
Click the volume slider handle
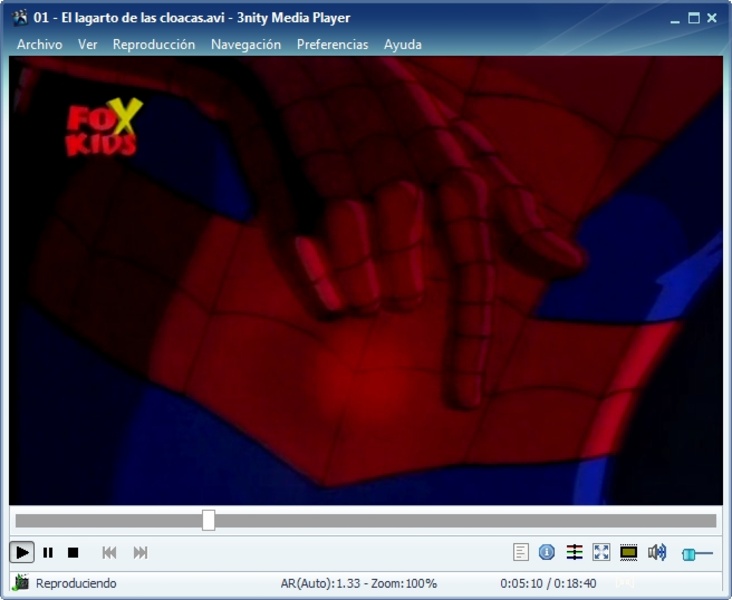688,554
